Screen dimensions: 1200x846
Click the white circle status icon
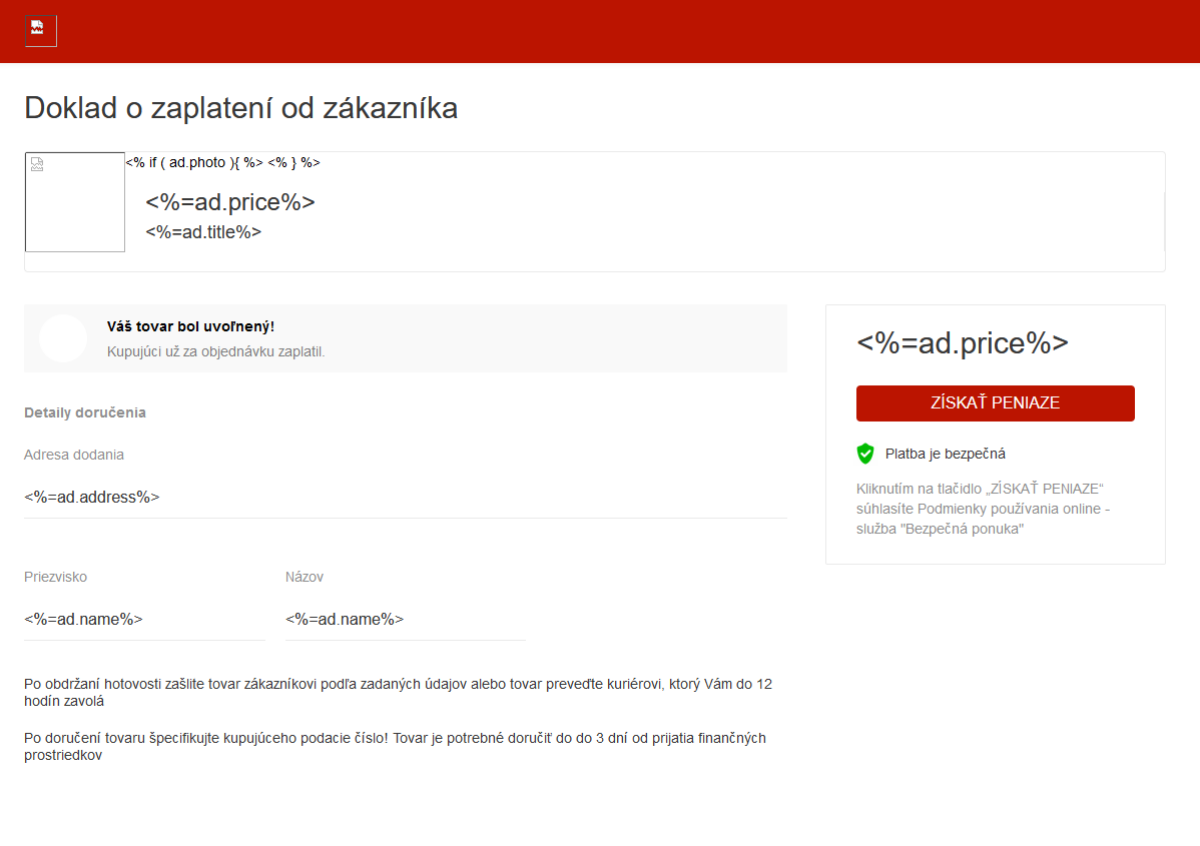(63, 338)
